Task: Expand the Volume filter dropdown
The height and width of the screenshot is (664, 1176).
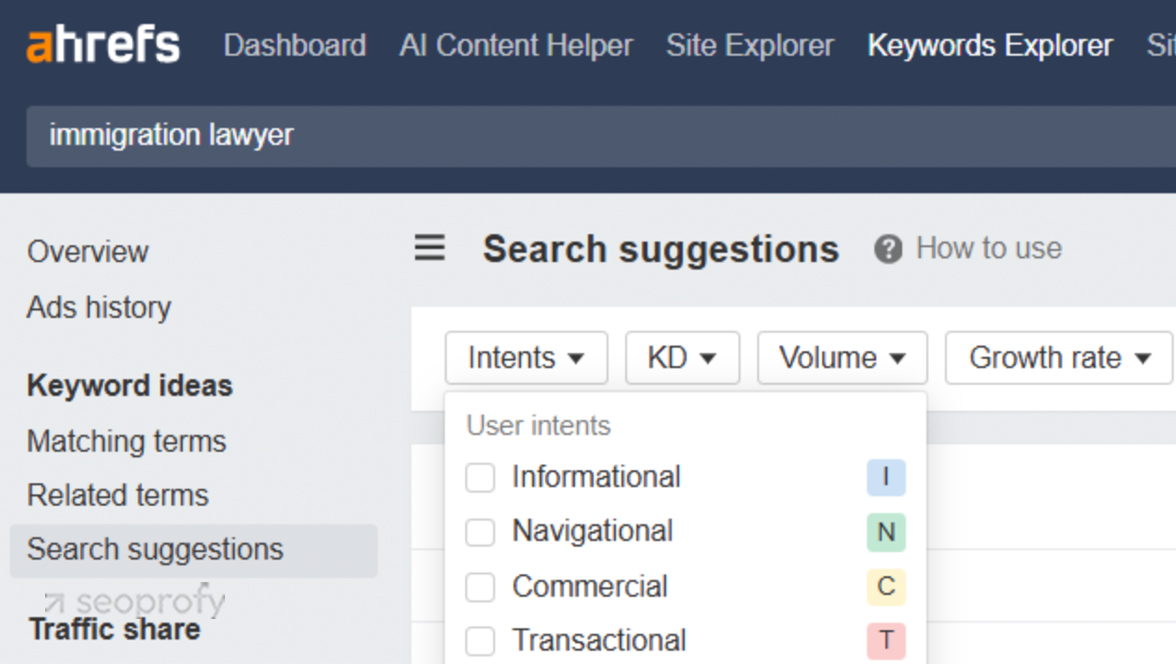Action: tap(842, 358)
